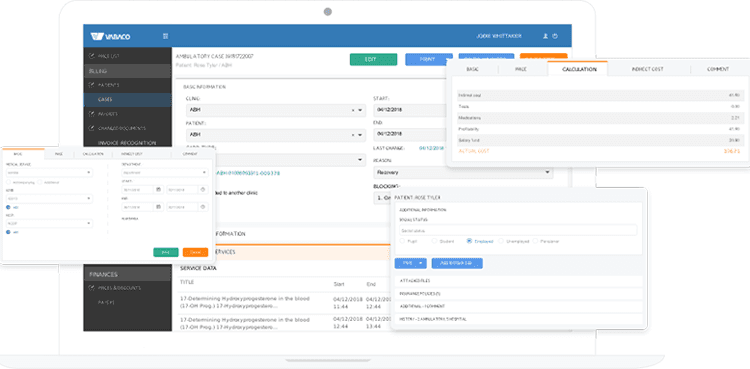Open the Department dropdown in dialog

pos(165,172)
